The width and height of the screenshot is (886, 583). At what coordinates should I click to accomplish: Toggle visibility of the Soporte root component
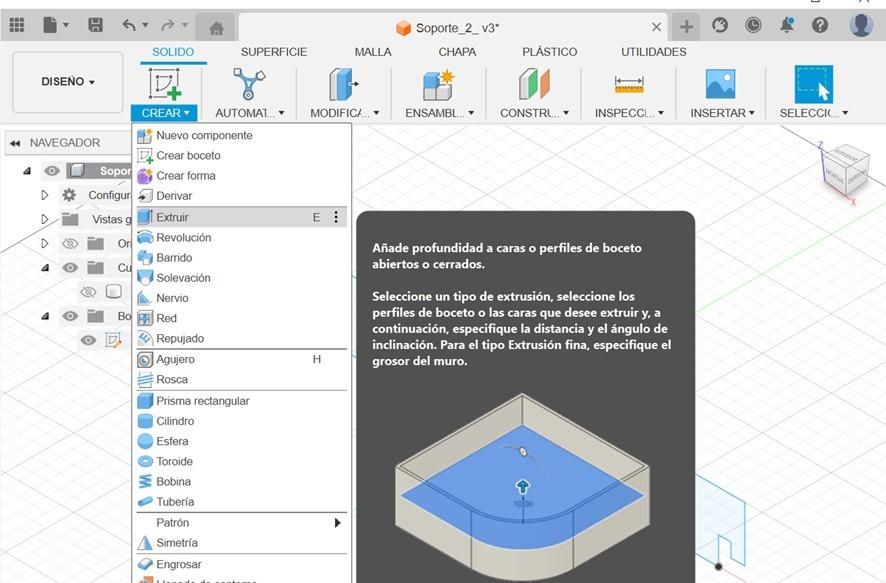coord(51,171)
